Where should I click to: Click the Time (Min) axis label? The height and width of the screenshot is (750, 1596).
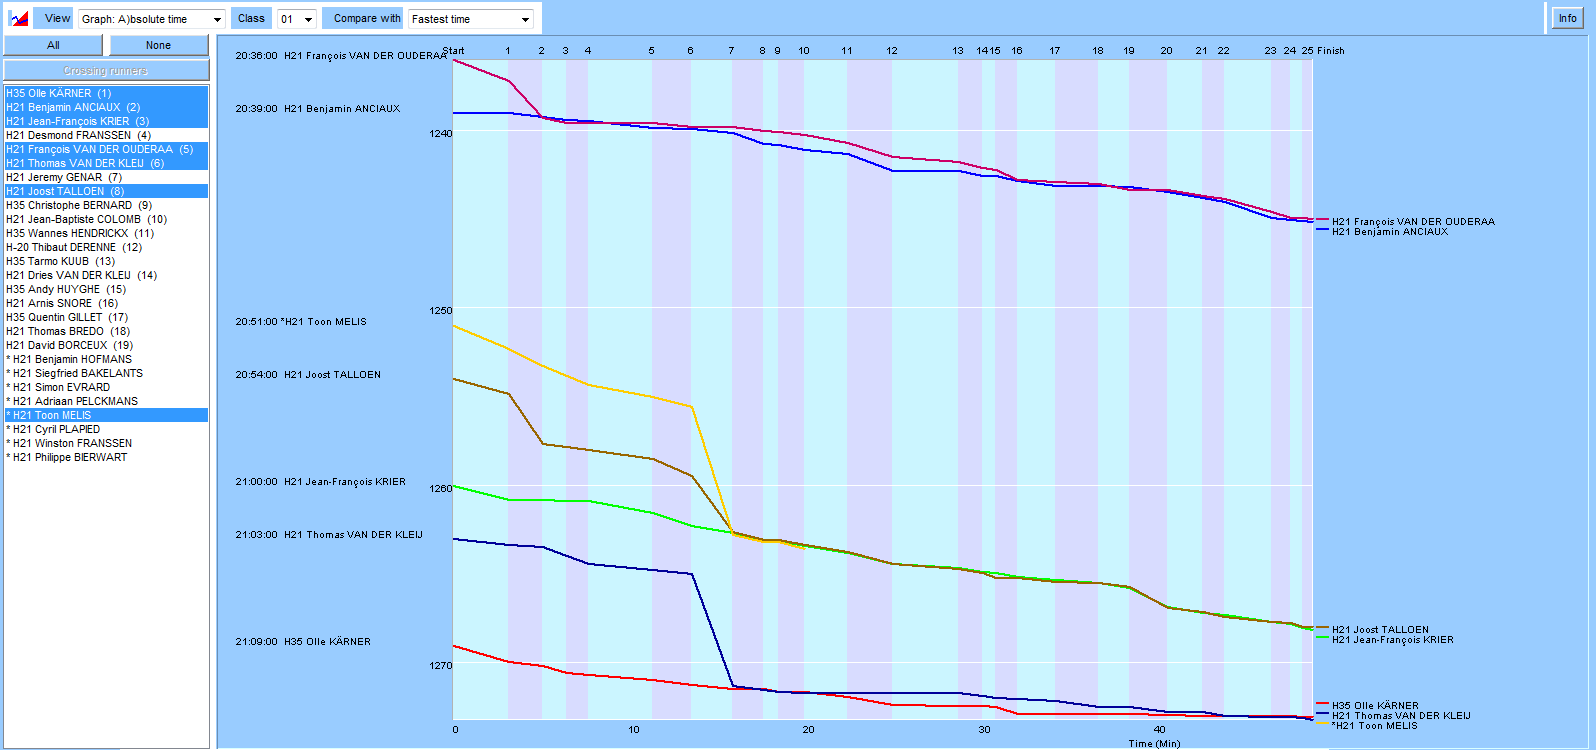[x=1154, y=743]
